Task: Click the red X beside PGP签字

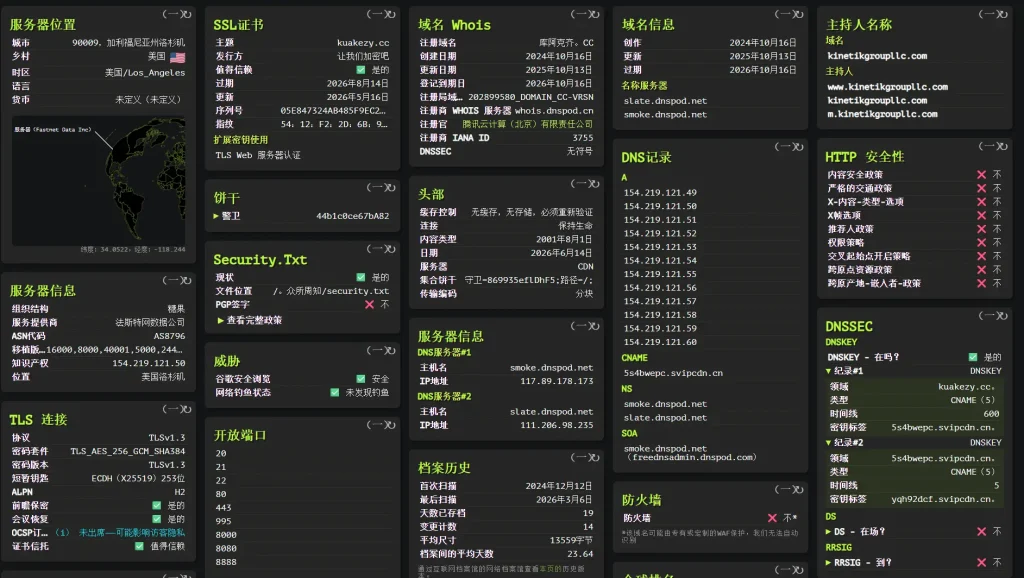Action: point(370,304)
